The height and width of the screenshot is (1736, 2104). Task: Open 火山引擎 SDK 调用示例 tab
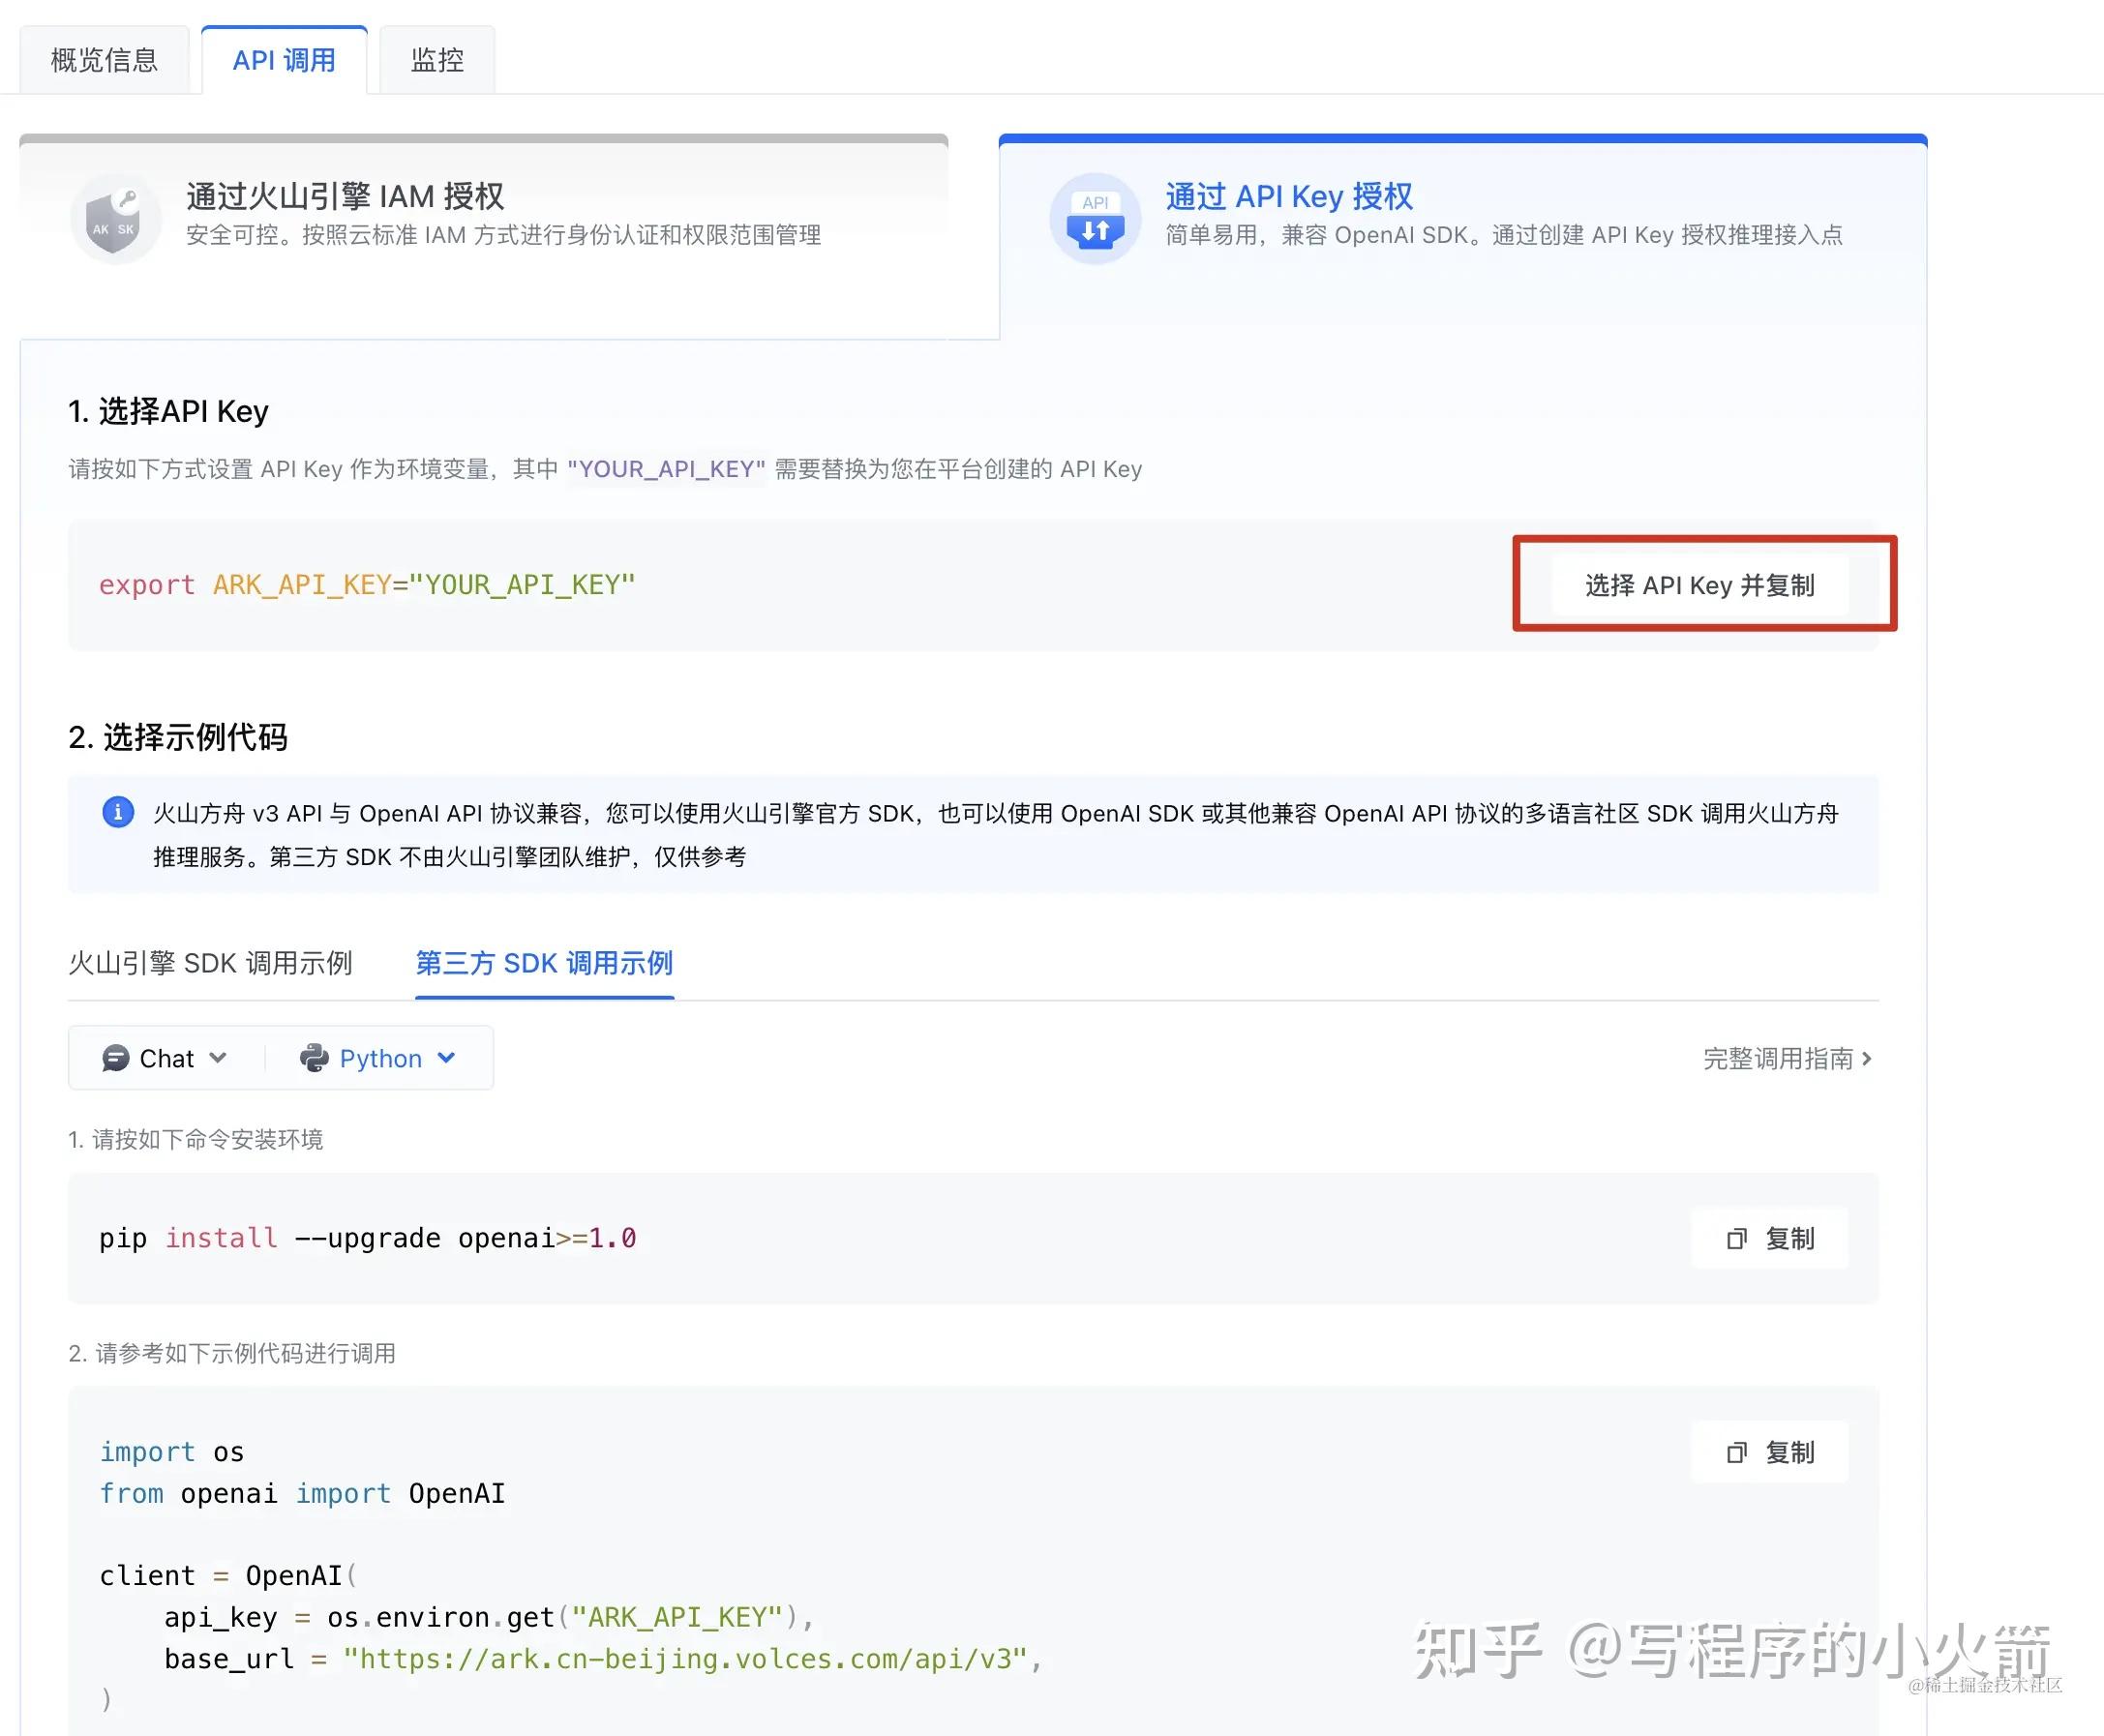tap(213, 963)
